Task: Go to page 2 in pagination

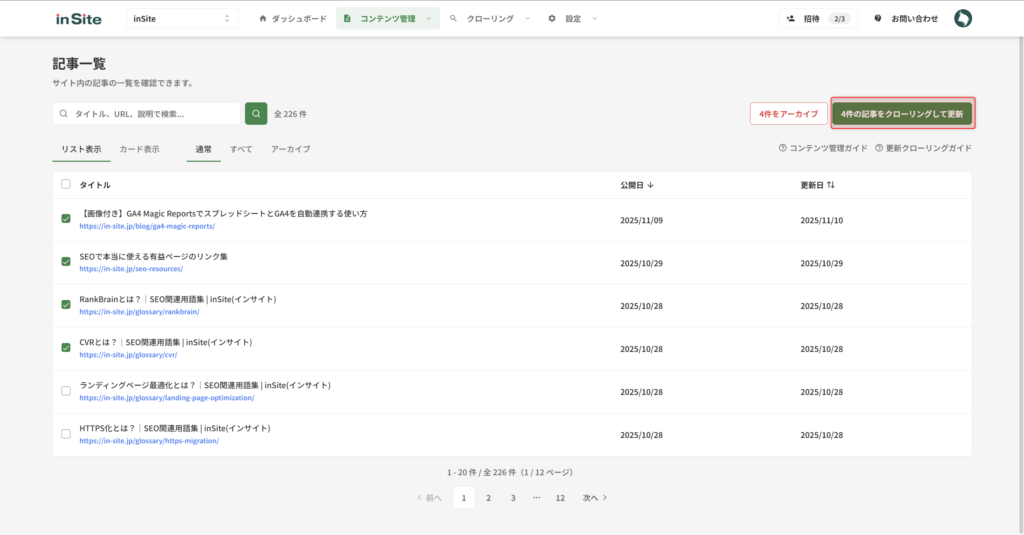Action: point(488,497)
